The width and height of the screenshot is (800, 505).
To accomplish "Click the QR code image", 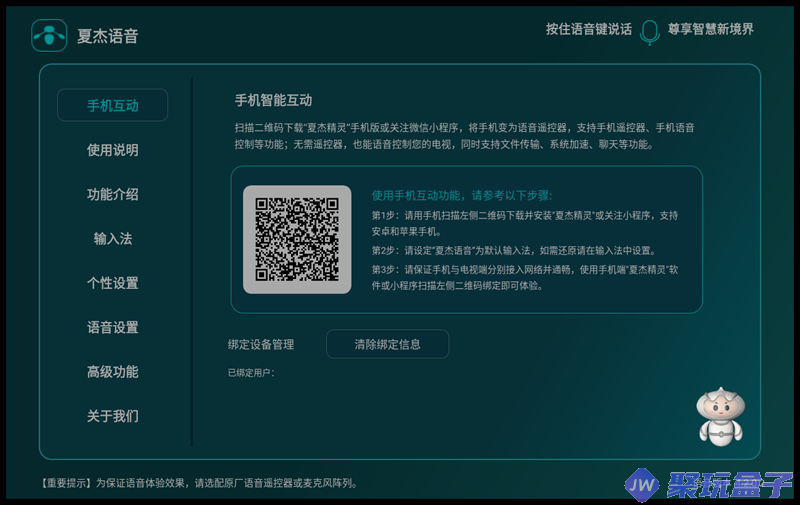I will pos(297,239).
